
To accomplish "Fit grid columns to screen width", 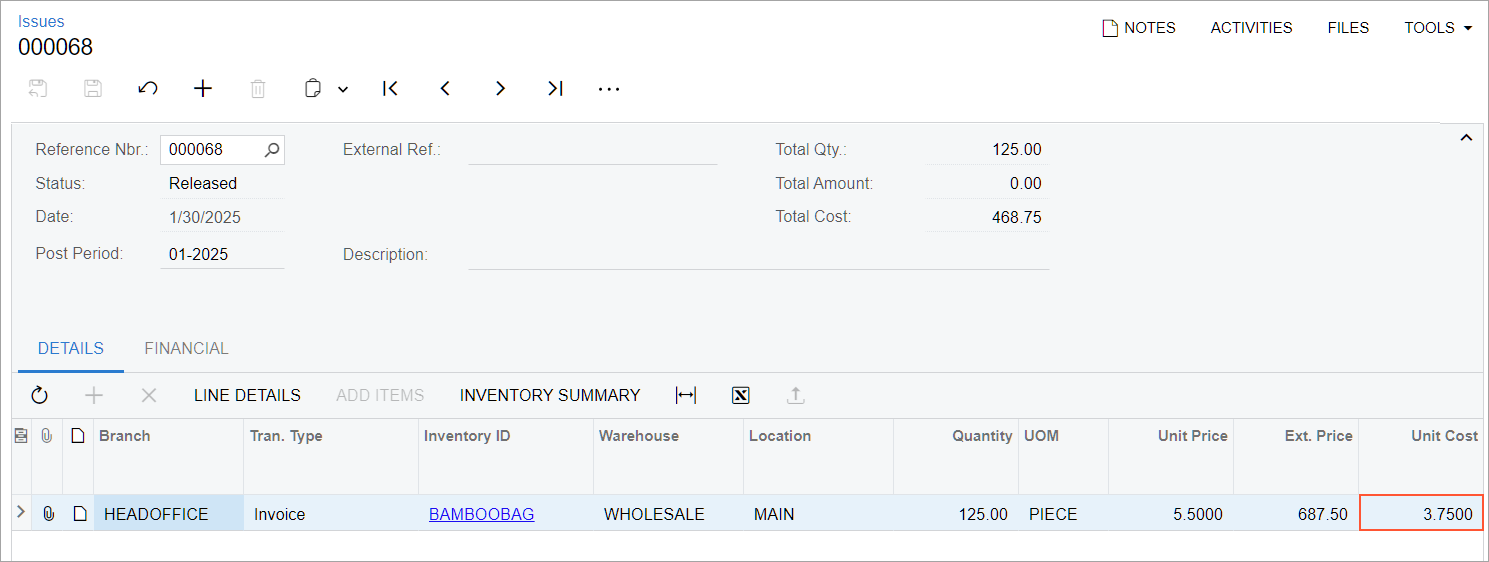I will tap(686, 395).
